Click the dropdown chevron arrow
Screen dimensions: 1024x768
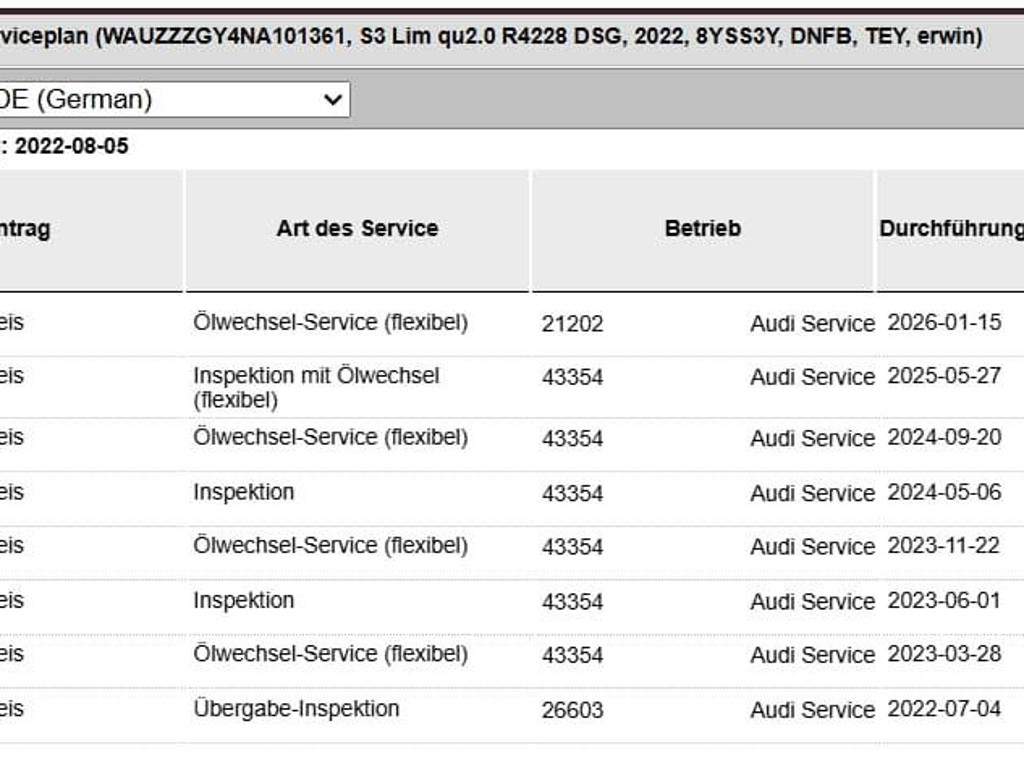[333, 100]
